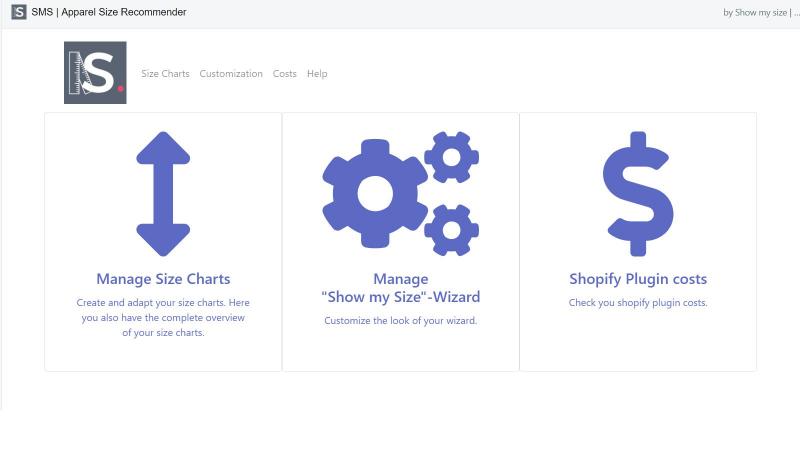800x450 pixels.
Task: Click 'Customize the look of your wizard' text
Action: pos(401,321)
